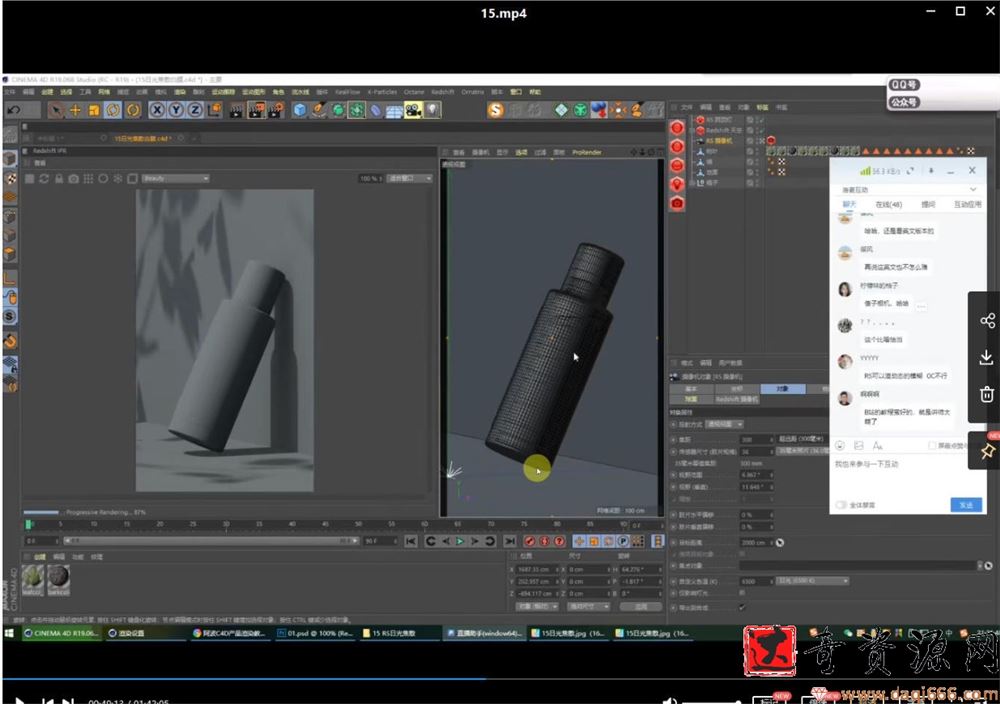The height and width of the screenshot is (704, 1000).
Task: Click the download icon on right sidebar
Action: [987, 357]
